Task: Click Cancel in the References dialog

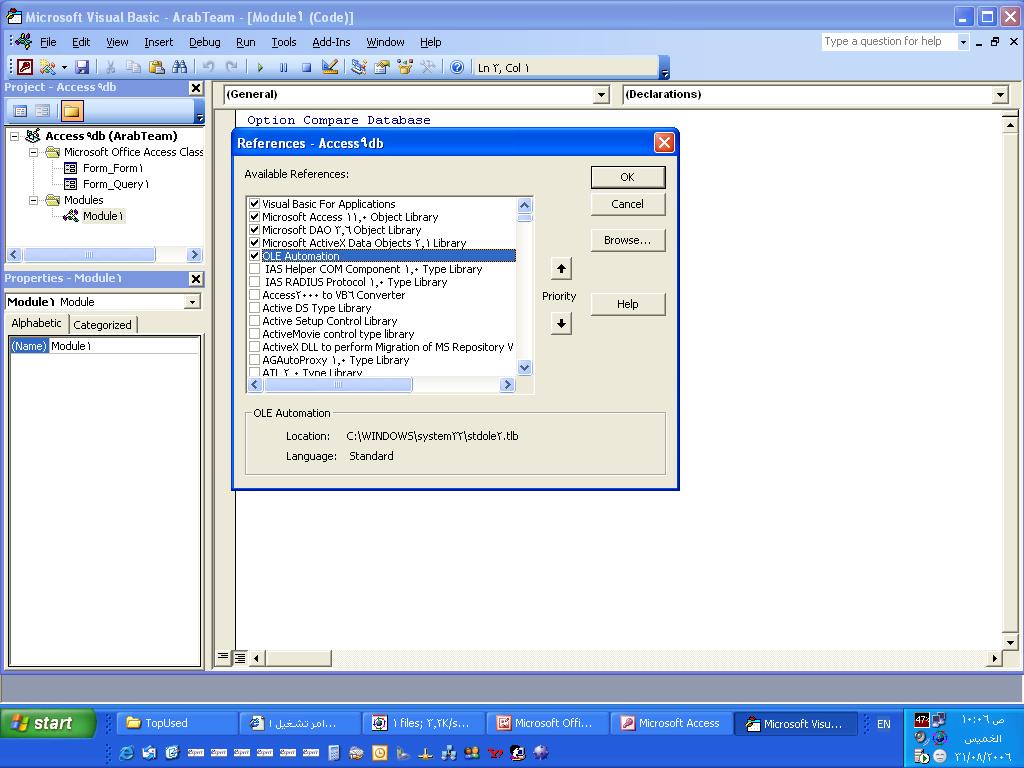Action: click(628, 204)
